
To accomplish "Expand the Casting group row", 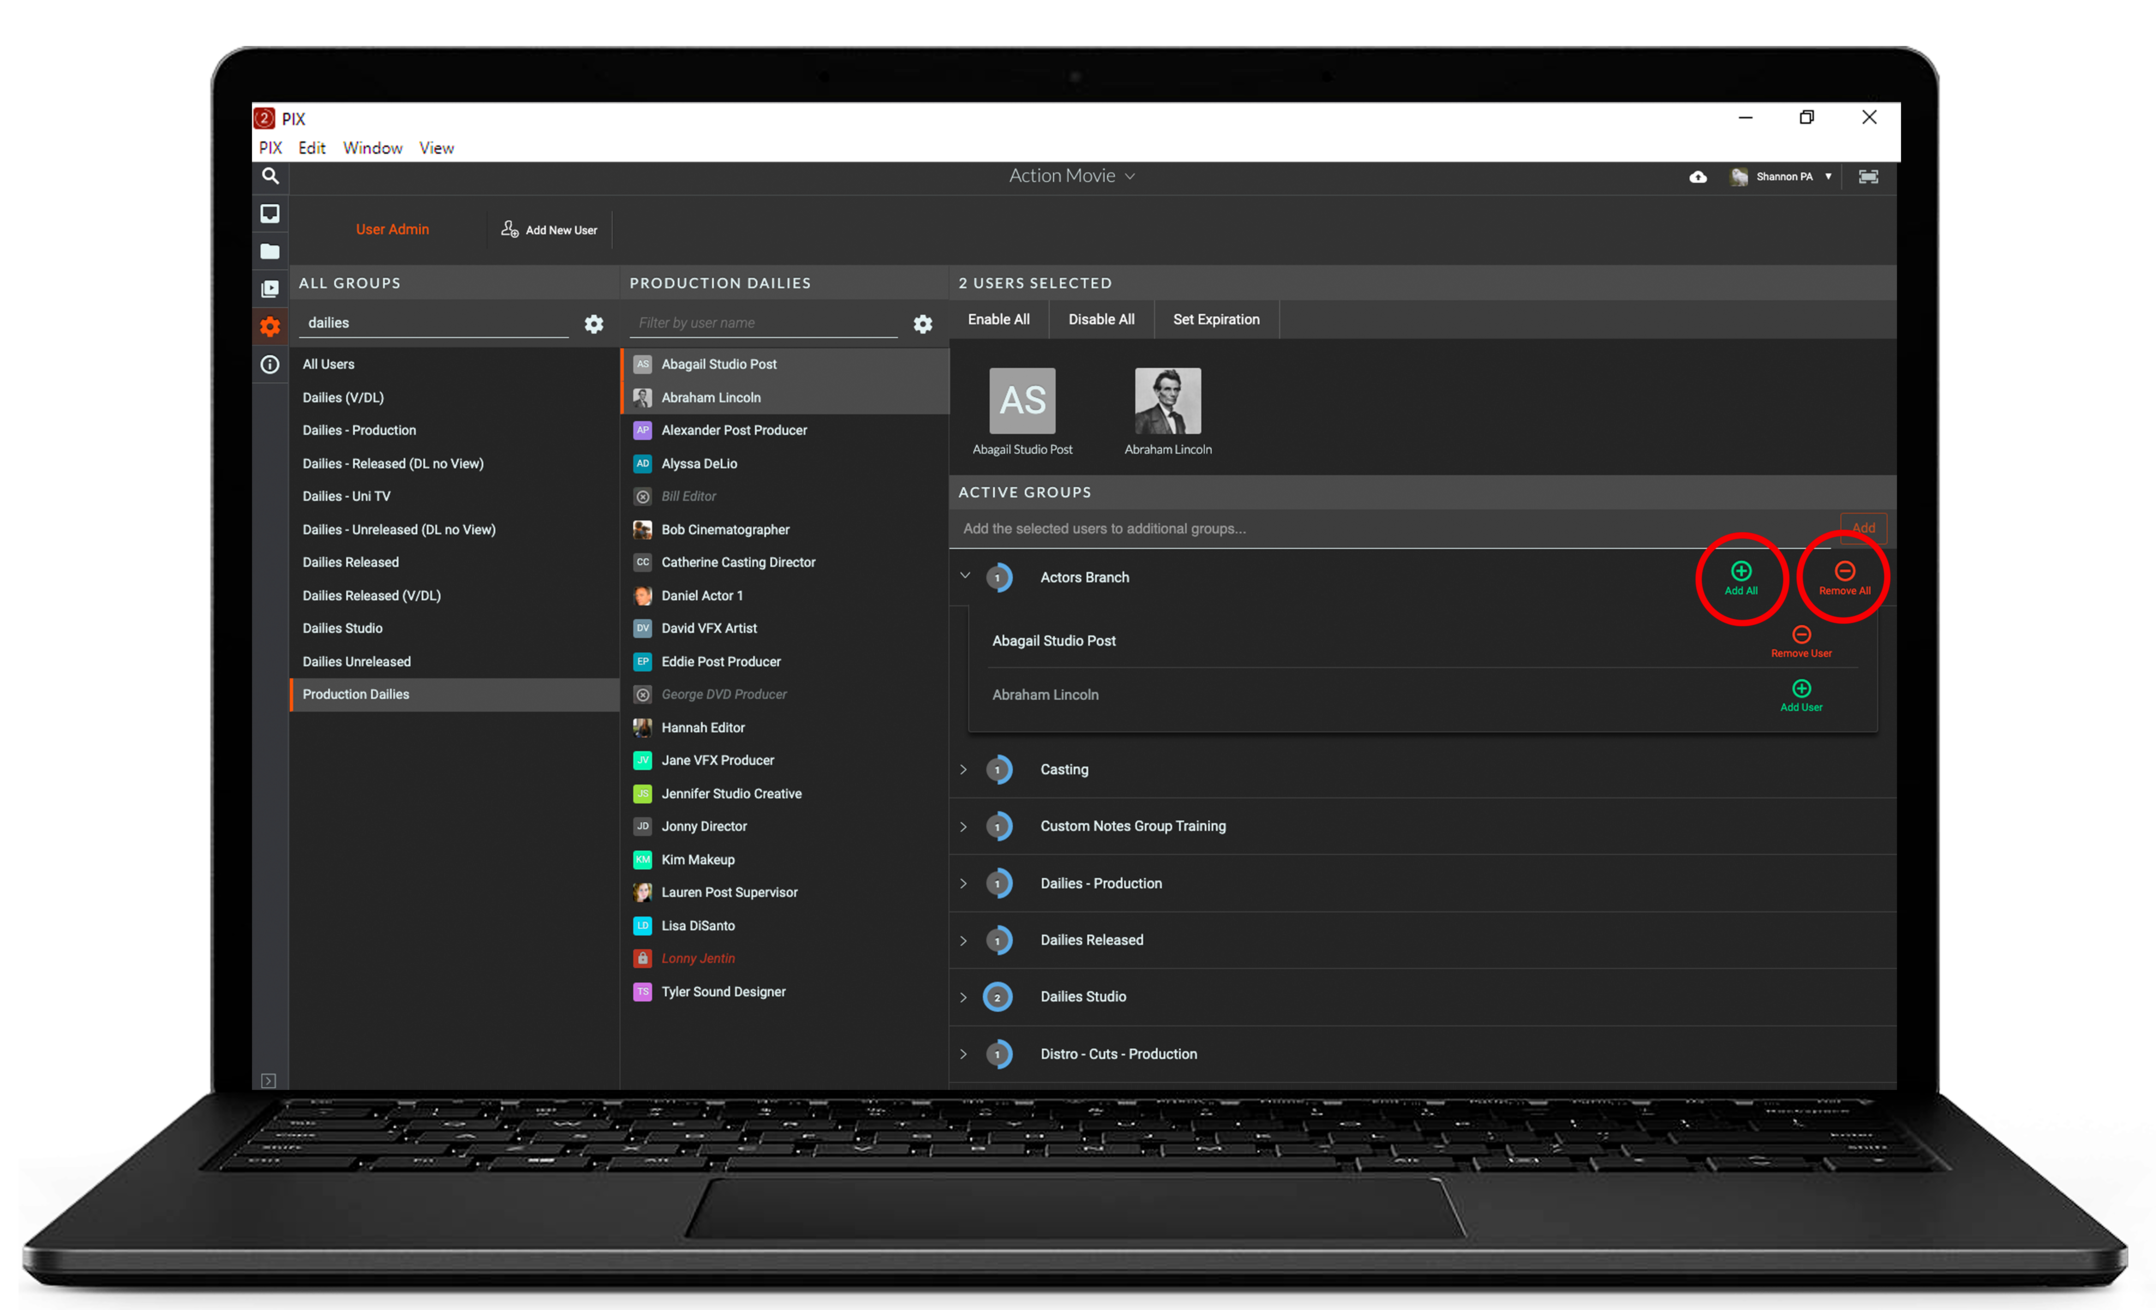I will 964,769.
